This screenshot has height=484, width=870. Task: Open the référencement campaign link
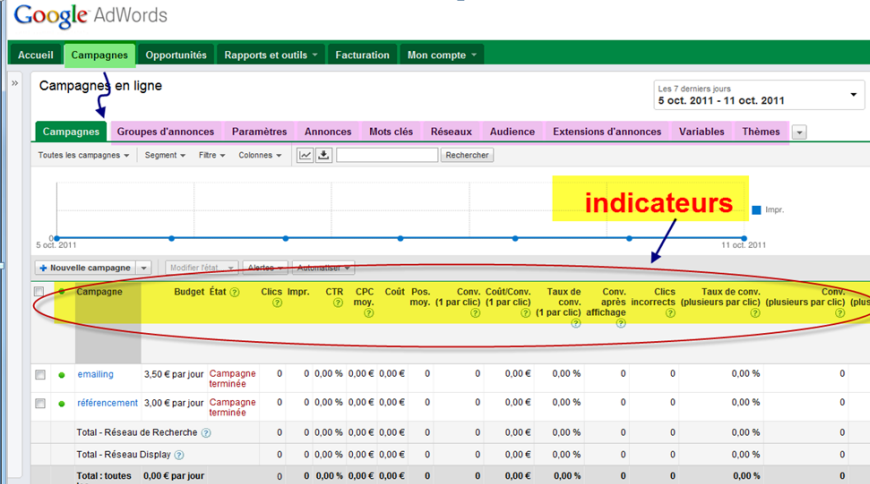click(x=108, y=403)
